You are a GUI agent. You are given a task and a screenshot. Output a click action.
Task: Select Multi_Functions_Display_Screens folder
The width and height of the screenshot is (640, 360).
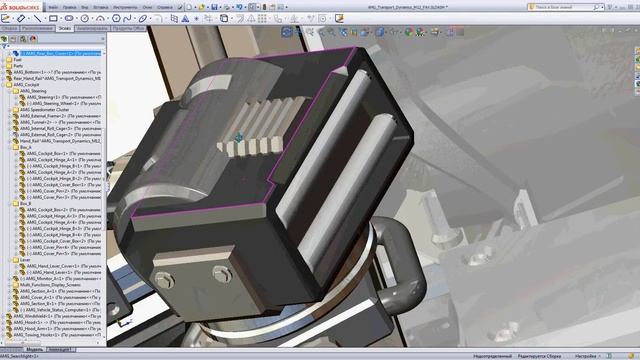coord(50,284)
